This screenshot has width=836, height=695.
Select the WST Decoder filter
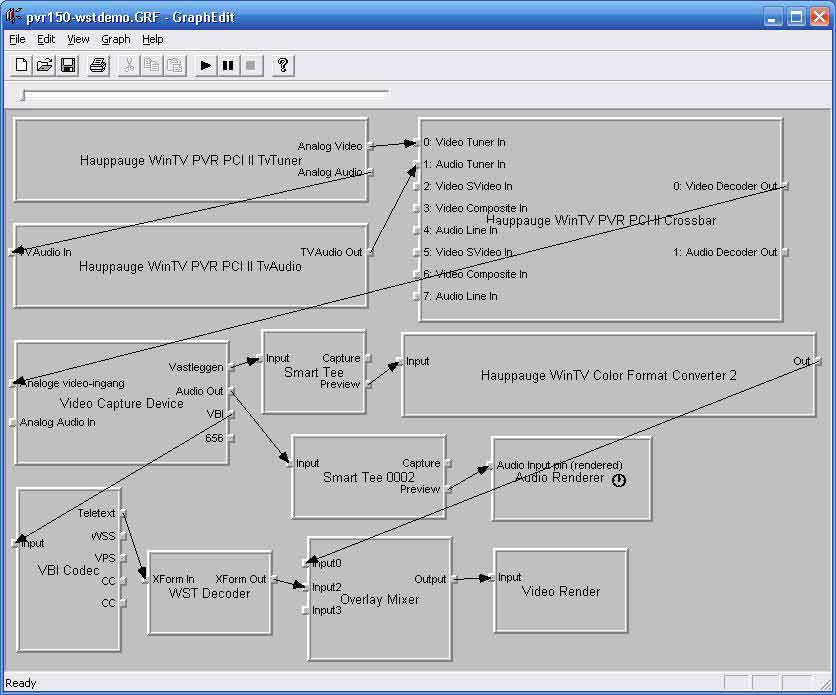tap(209, 593)
